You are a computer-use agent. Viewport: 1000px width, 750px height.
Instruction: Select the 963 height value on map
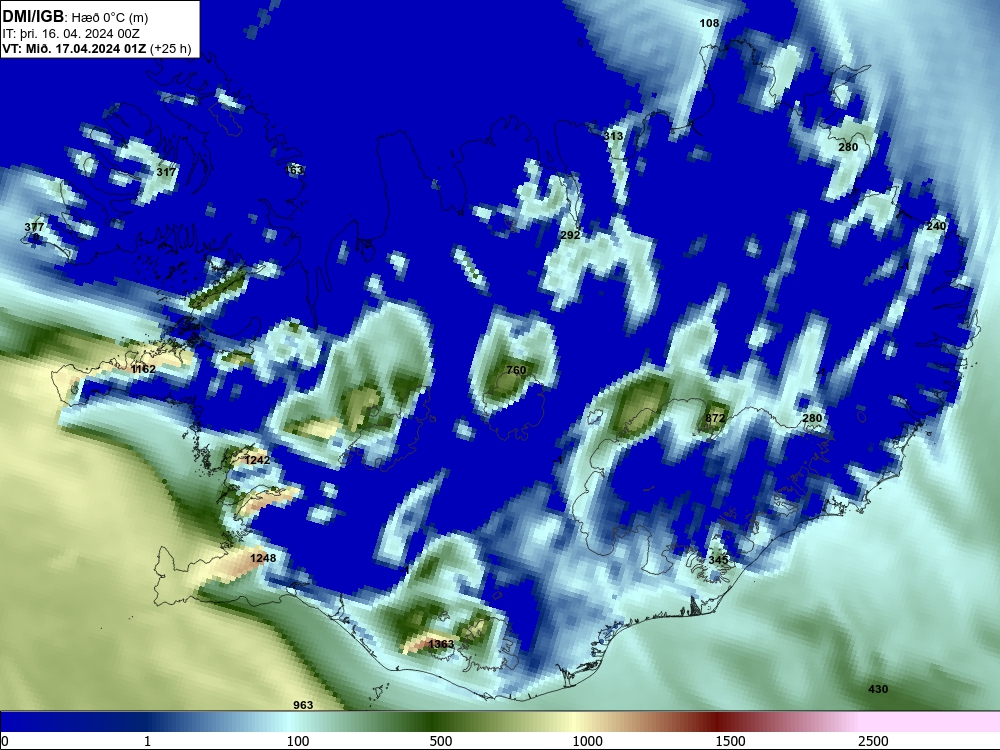coord(303,705)
